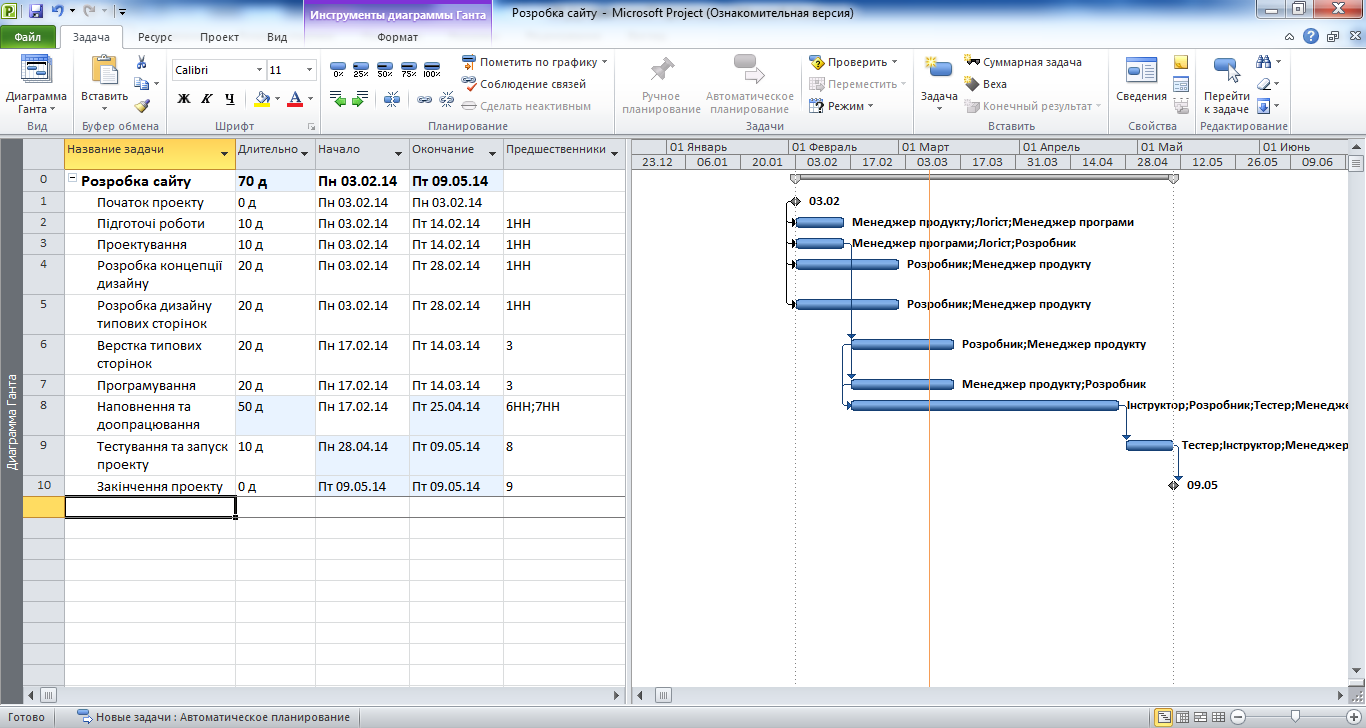The height and width of the screenshot is (728, 1366).
Task: Click the zoom slider in the status bar
Action: point(1296,717)
